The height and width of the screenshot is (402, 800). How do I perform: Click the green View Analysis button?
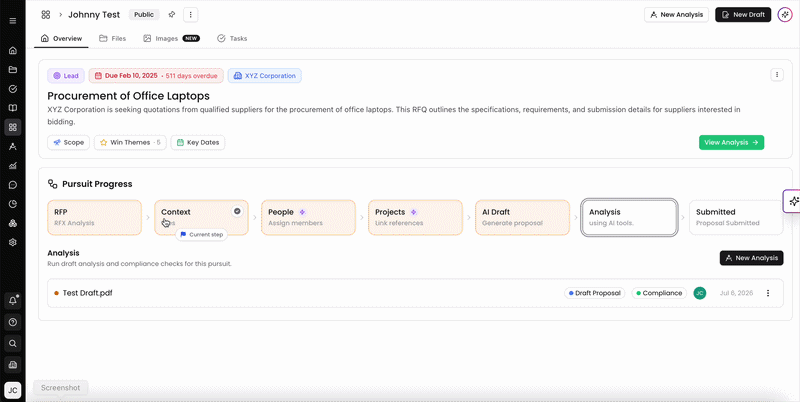point(731,142)
